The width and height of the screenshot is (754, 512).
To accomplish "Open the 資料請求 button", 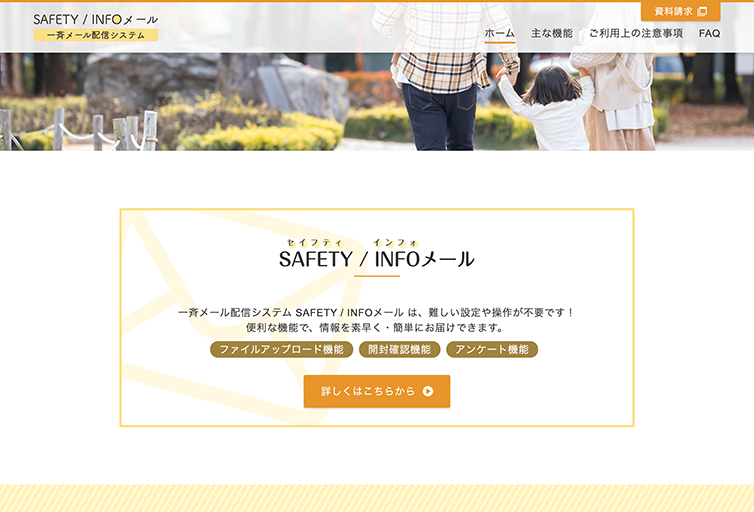I will [680, 11].
